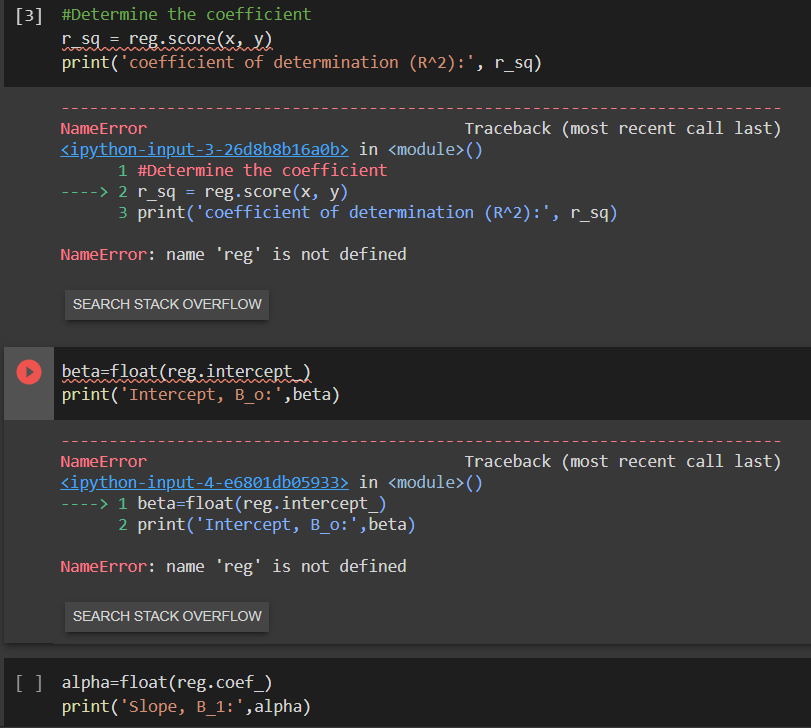Click the ----> 2 arrow in first traceback
This screenshot has width=811, height=728.
tap(86, 190)
